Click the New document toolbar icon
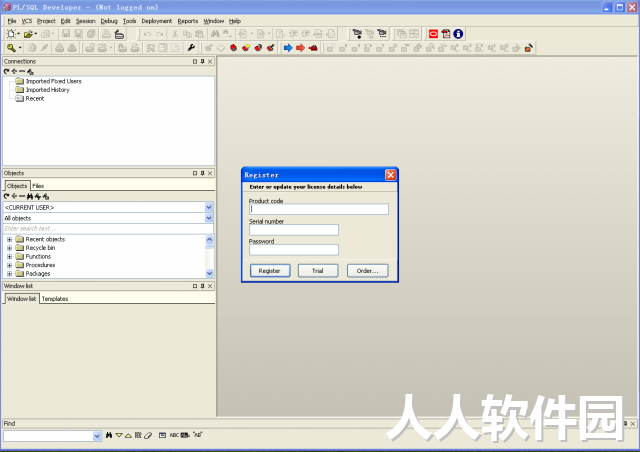 point(11,34)
